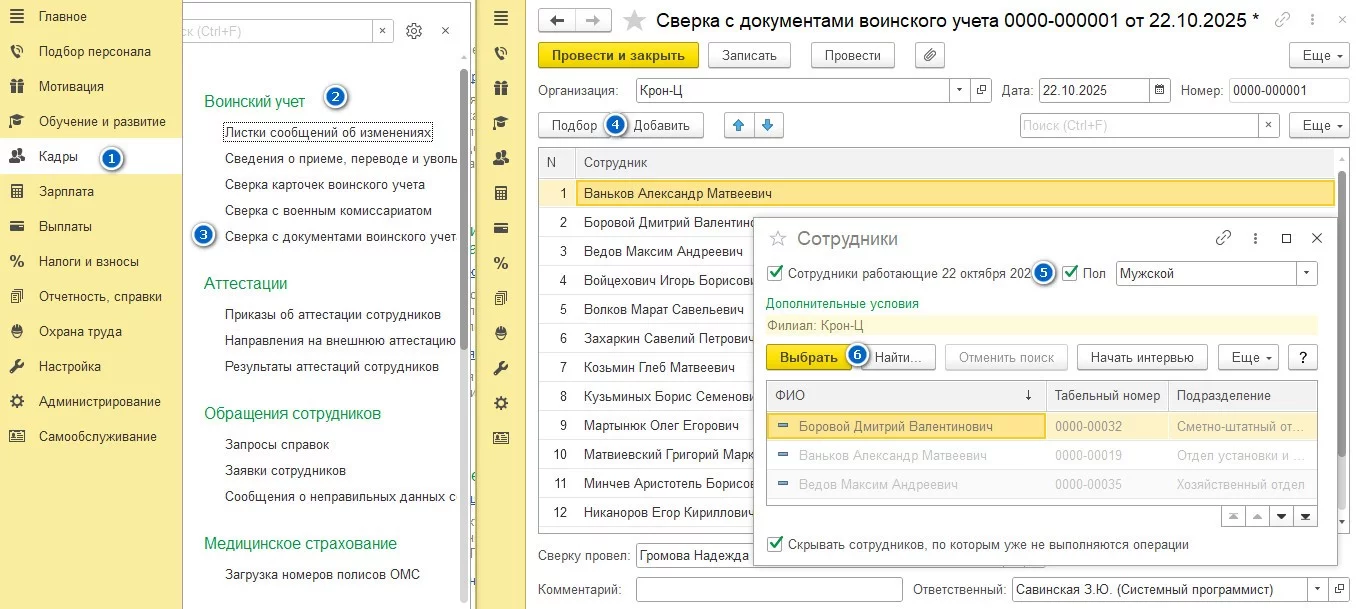Image resolution: width=1356 pixels, height=609 pixels.
Task: Open the calendar picker for Дата
Action: click(1160, 90)
